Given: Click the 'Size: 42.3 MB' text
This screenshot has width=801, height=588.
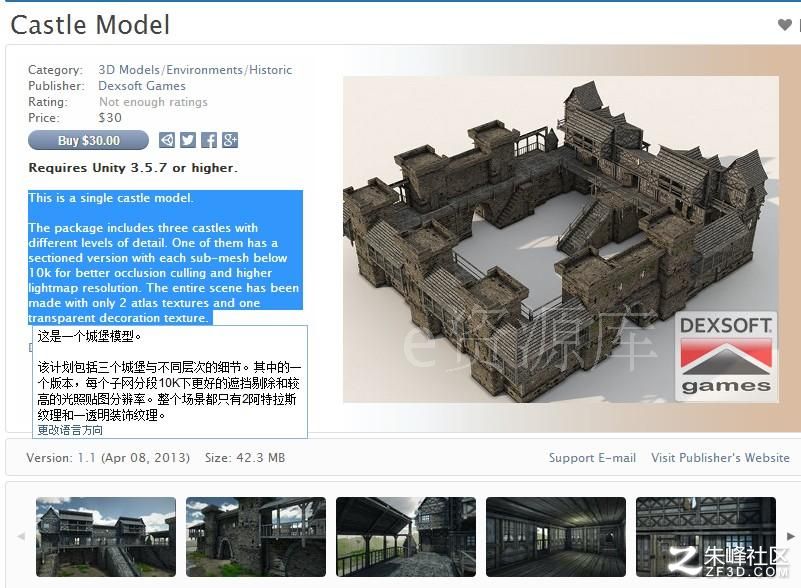Looking at the screenshot, I should pyautogui.click(x=245, y=458).
